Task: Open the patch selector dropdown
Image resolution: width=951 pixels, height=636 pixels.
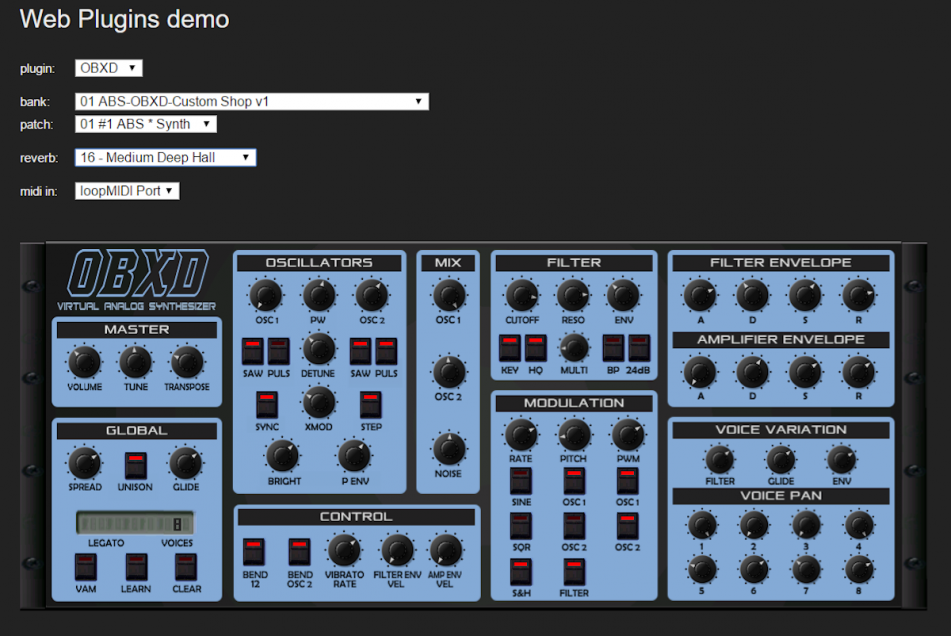Action: pos(146,124)
